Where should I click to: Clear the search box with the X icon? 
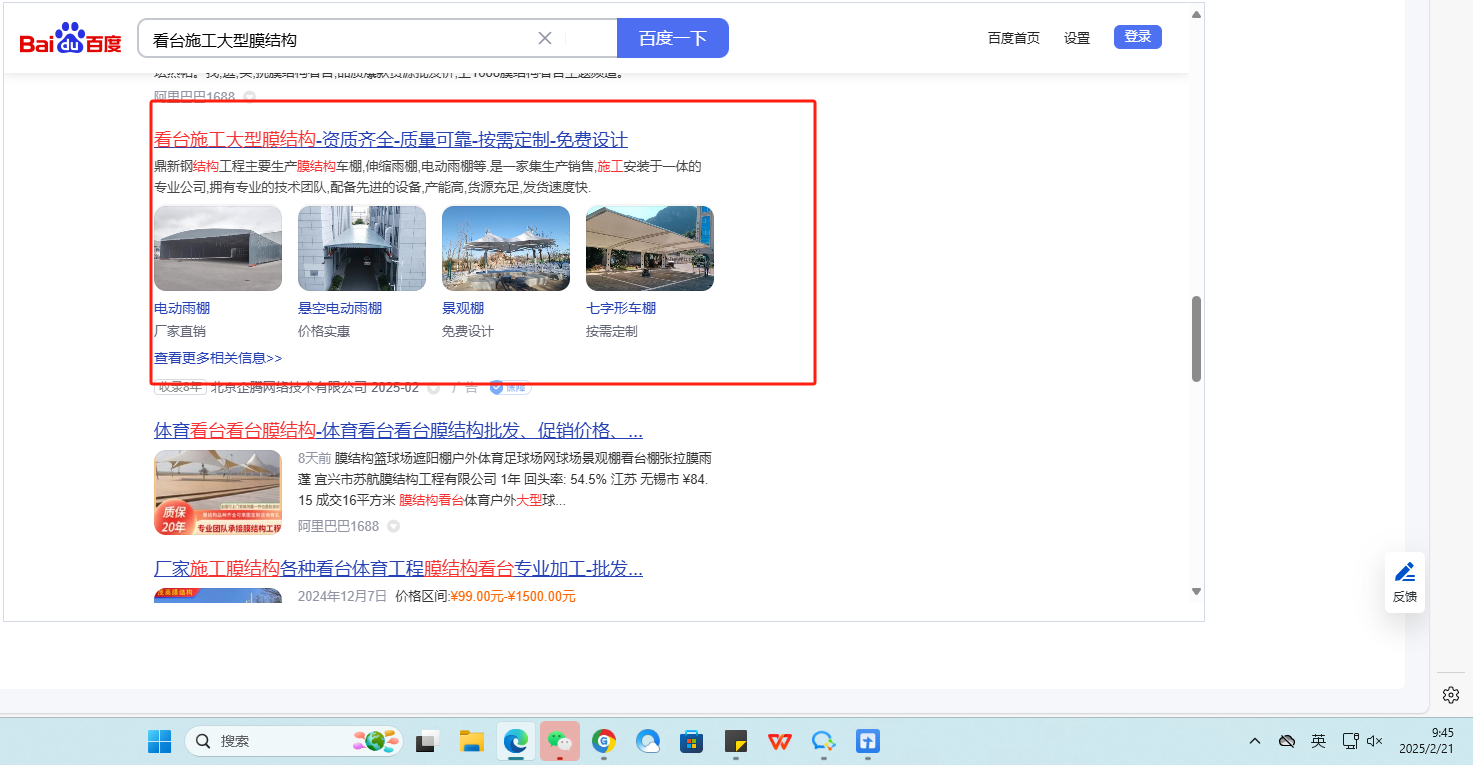coord(545,38)
